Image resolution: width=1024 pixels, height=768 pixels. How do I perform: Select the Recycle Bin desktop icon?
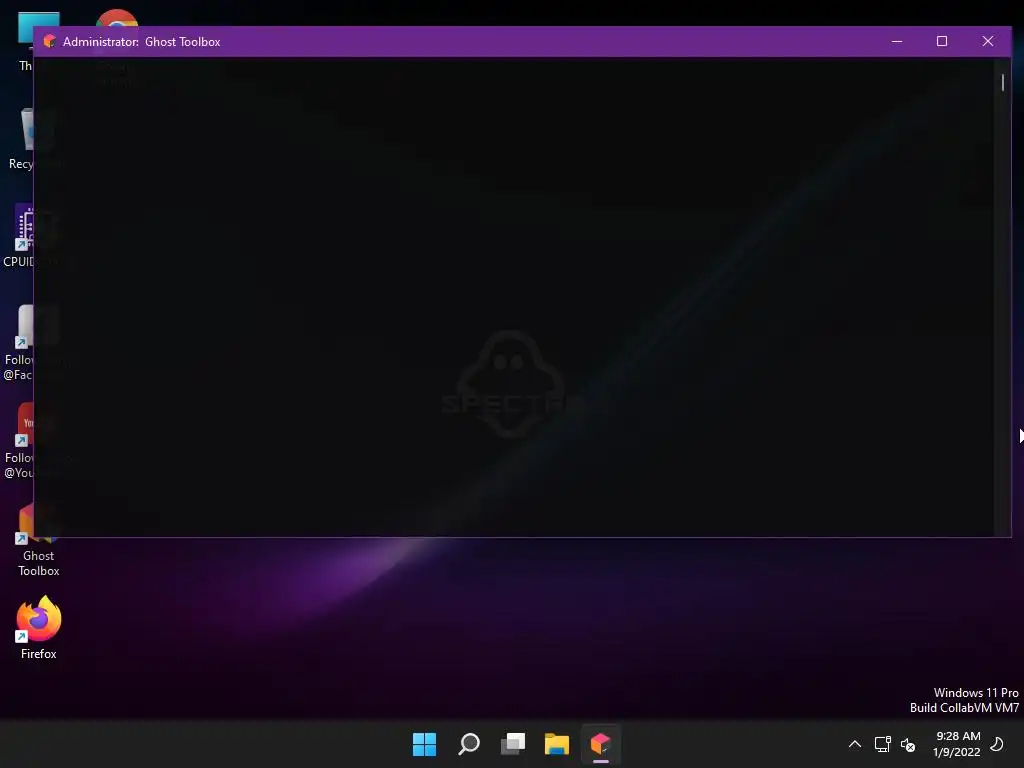(x=20, y=139)
